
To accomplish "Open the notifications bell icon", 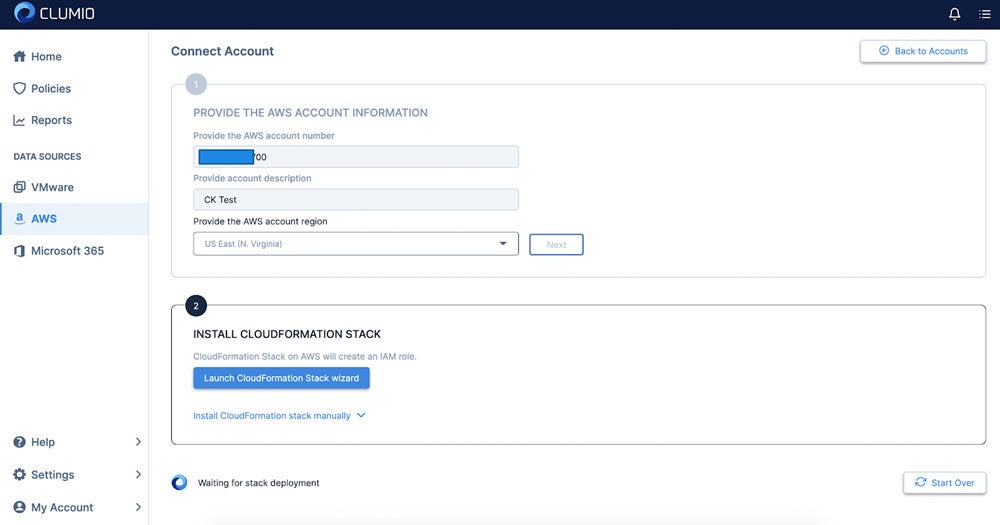I will coord(954,13).
